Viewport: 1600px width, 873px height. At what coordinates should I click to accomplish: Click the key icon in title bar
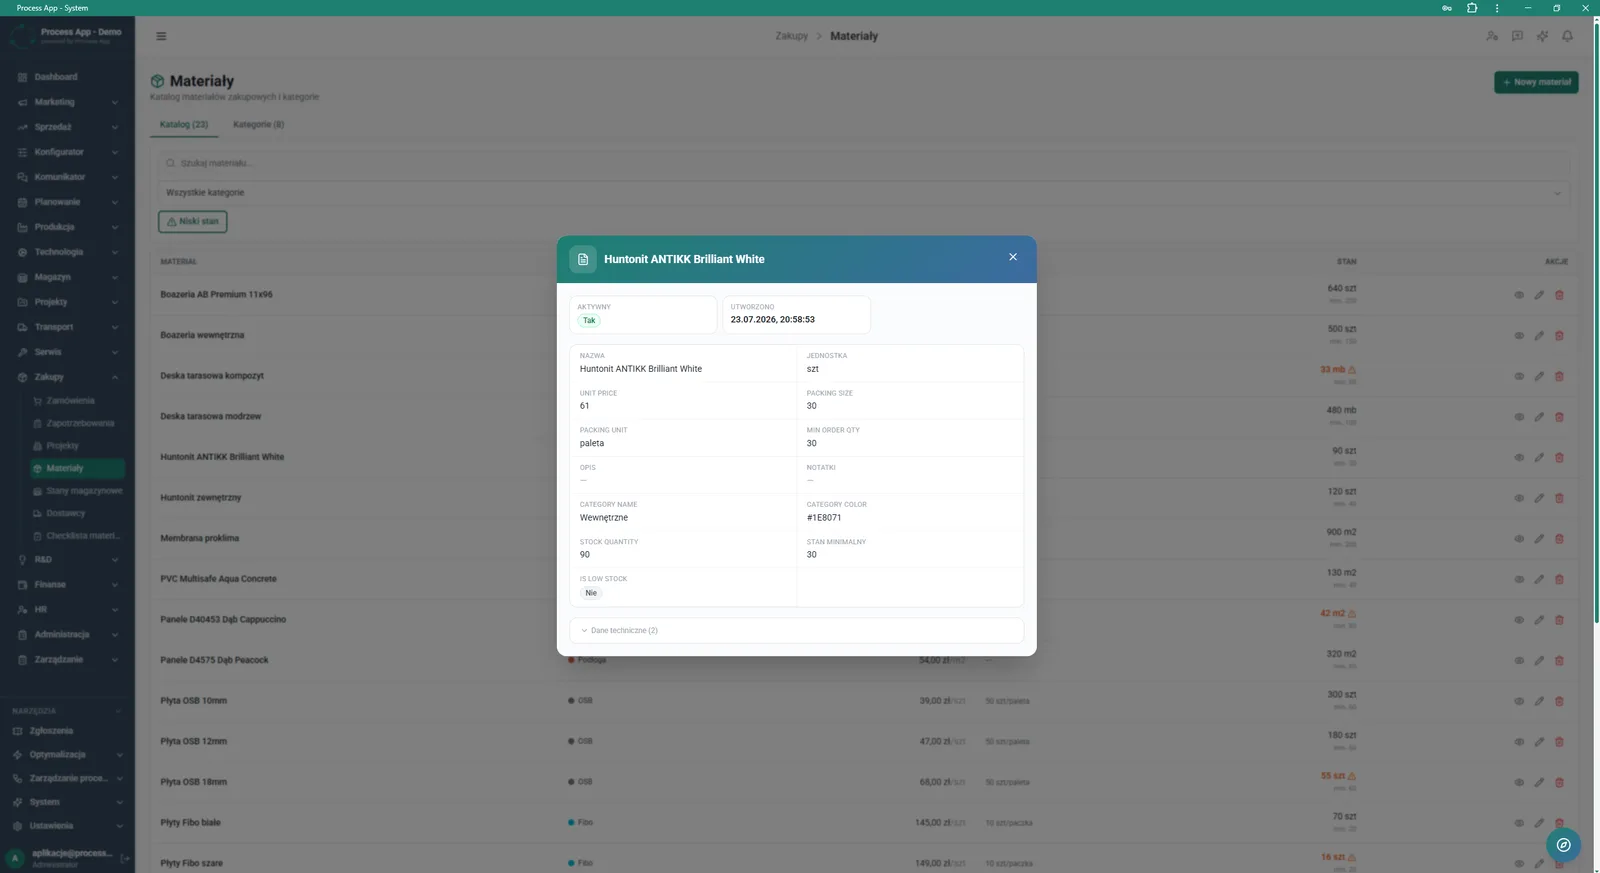pos(1446,8)
